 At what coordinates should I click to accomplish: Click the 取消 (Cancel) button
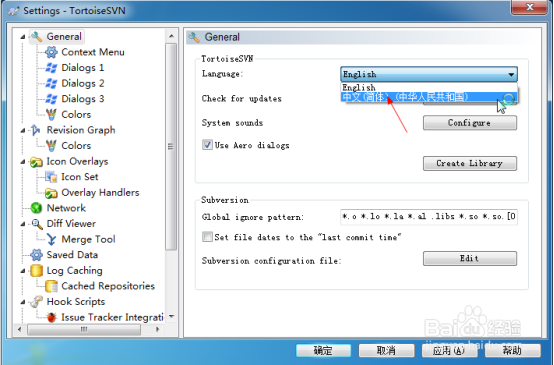[x=386, y=351]
